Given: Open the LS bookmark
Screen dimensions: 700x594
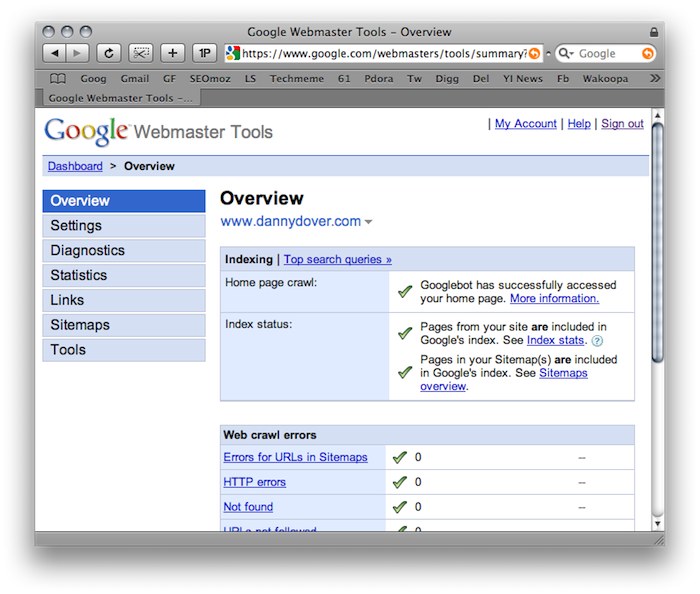Looking at the screenshot, I should [250, 79].
